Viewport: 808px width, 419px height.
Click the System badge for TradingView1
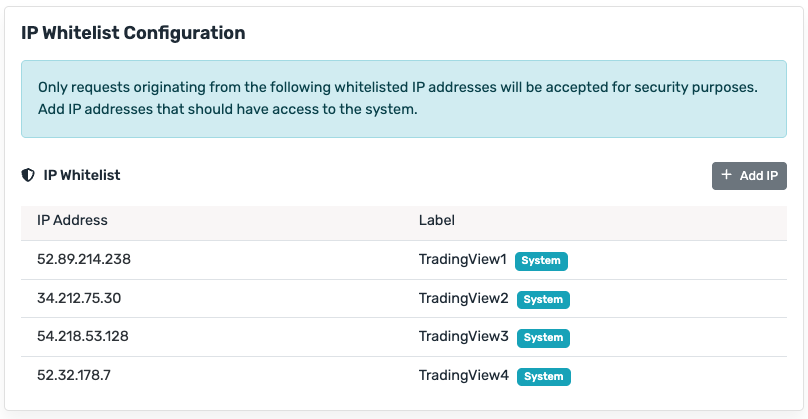(542, 261)
